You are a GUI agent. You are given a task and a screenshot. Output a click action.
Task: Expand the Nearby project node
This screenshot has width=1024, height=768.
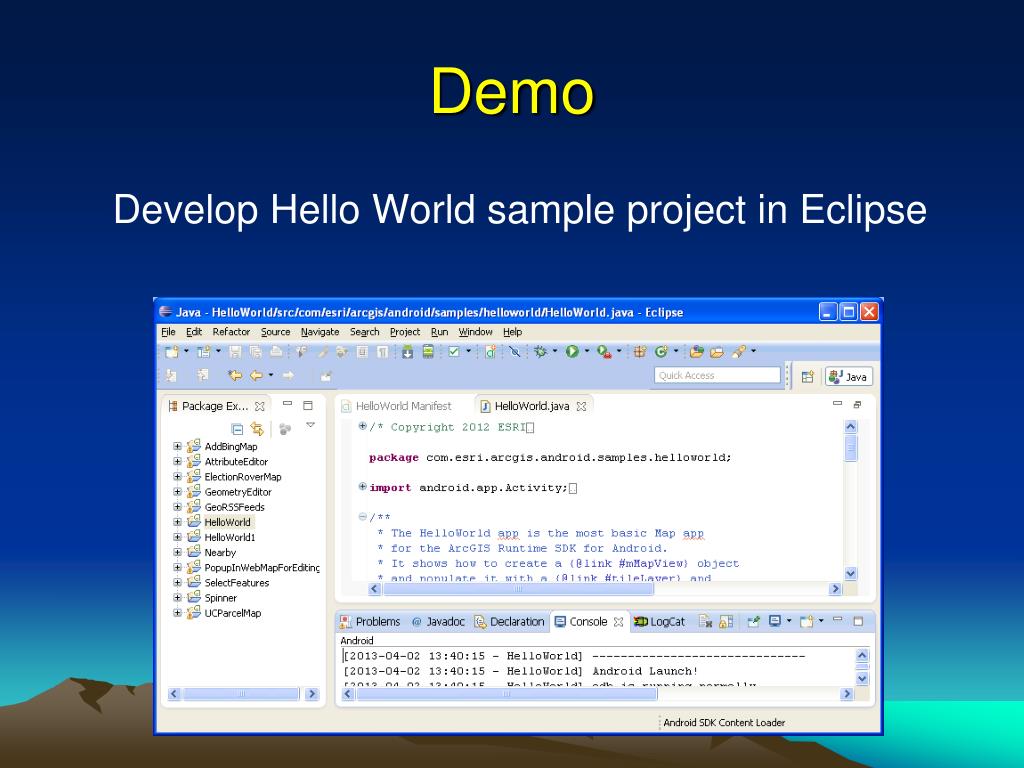[x=177, y=552]
